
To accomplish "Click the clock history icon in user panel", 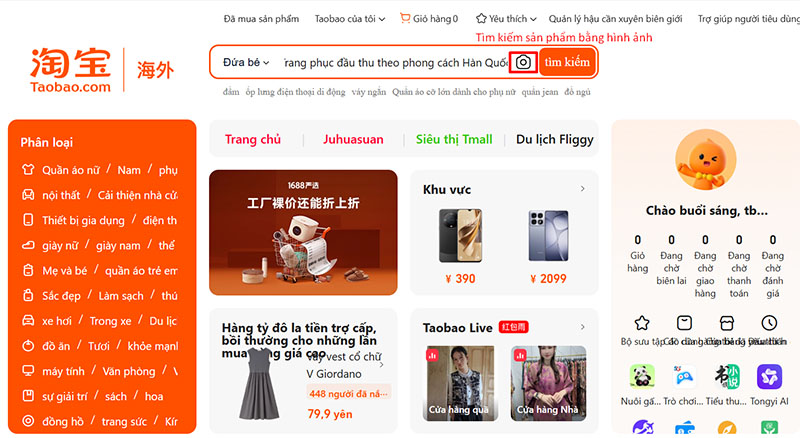I will coord(769,323).
